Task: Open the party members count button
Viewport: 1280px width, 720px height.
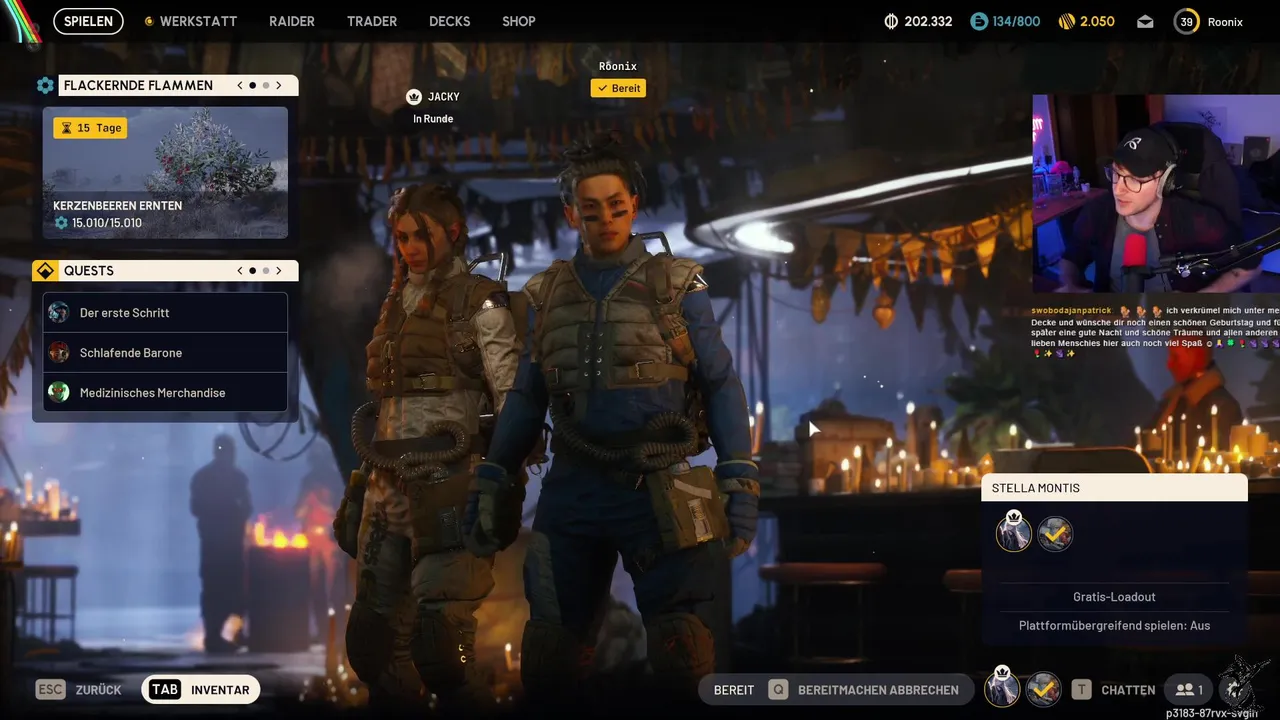Action: (x=1189, y=690)
